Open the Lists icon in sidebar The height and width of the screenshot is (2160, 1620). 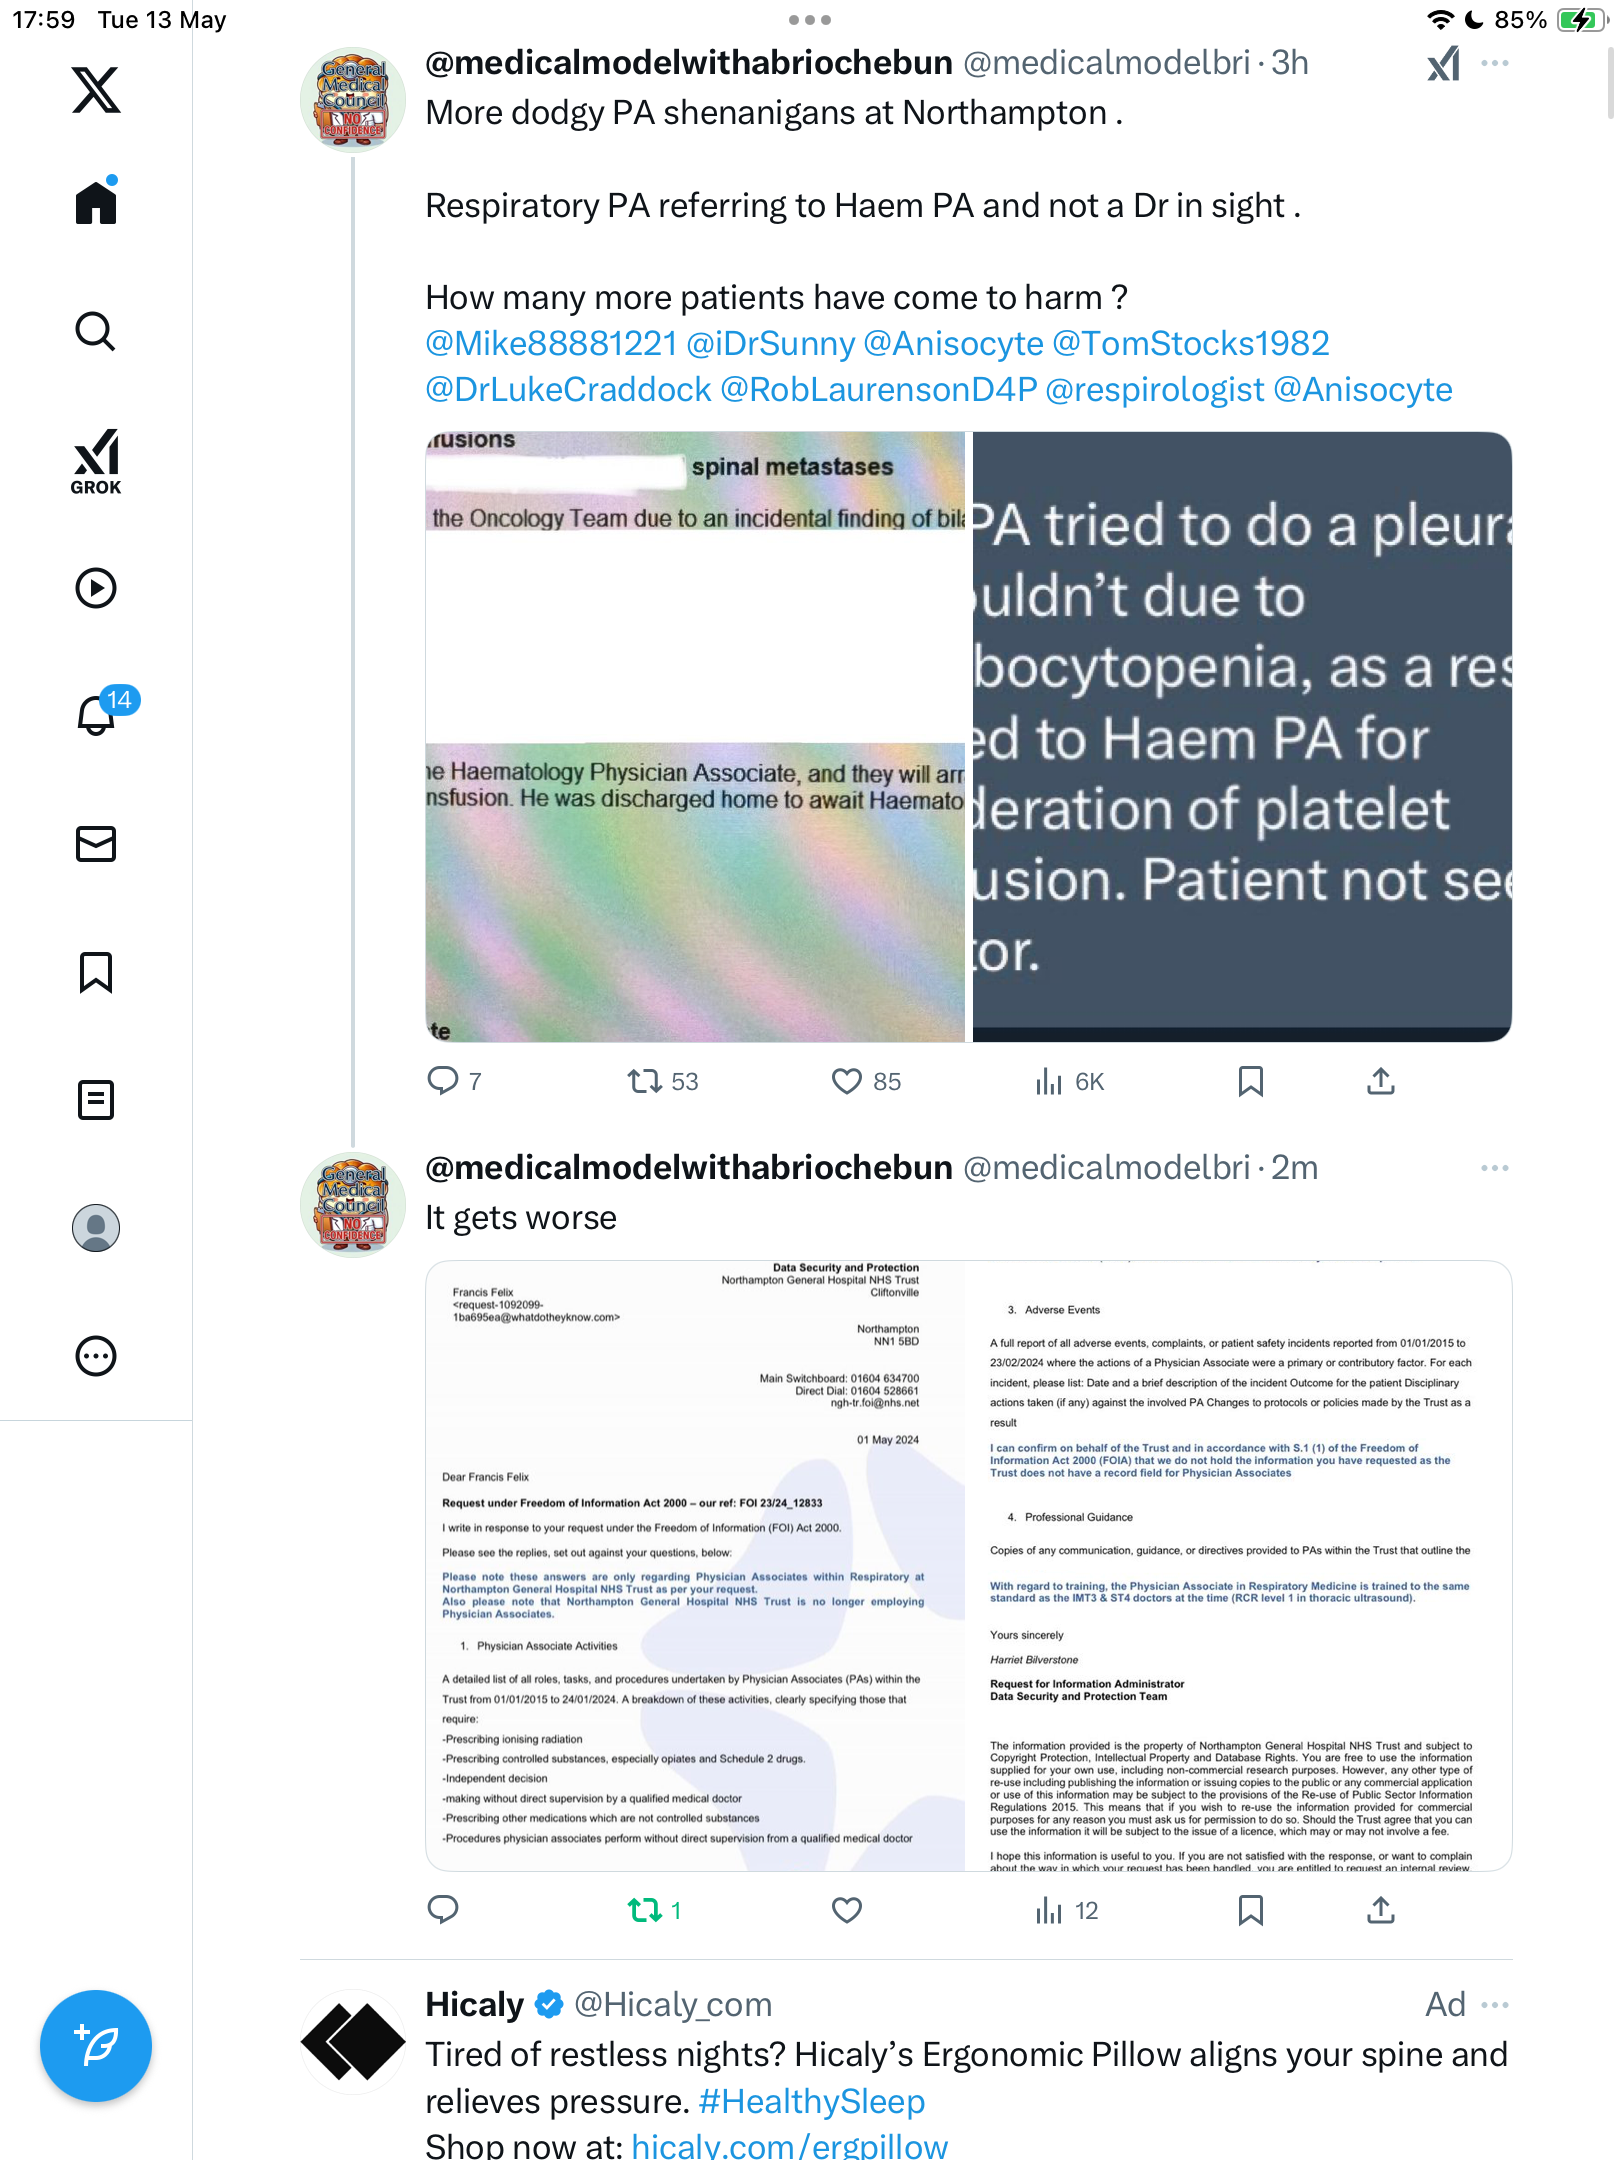pos(96,1100)
